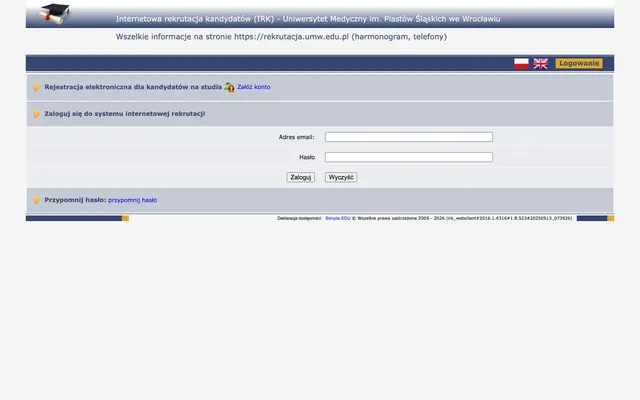Click the Przypomnij hasło heading text

click(75, 200)
